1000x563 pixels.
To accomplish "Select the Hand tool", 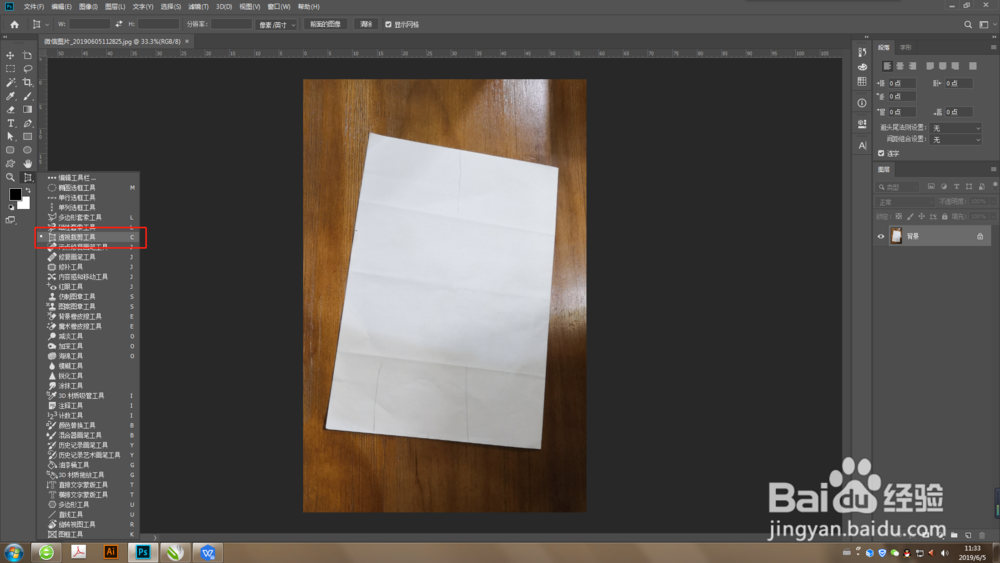I will (x=27, y=164).
